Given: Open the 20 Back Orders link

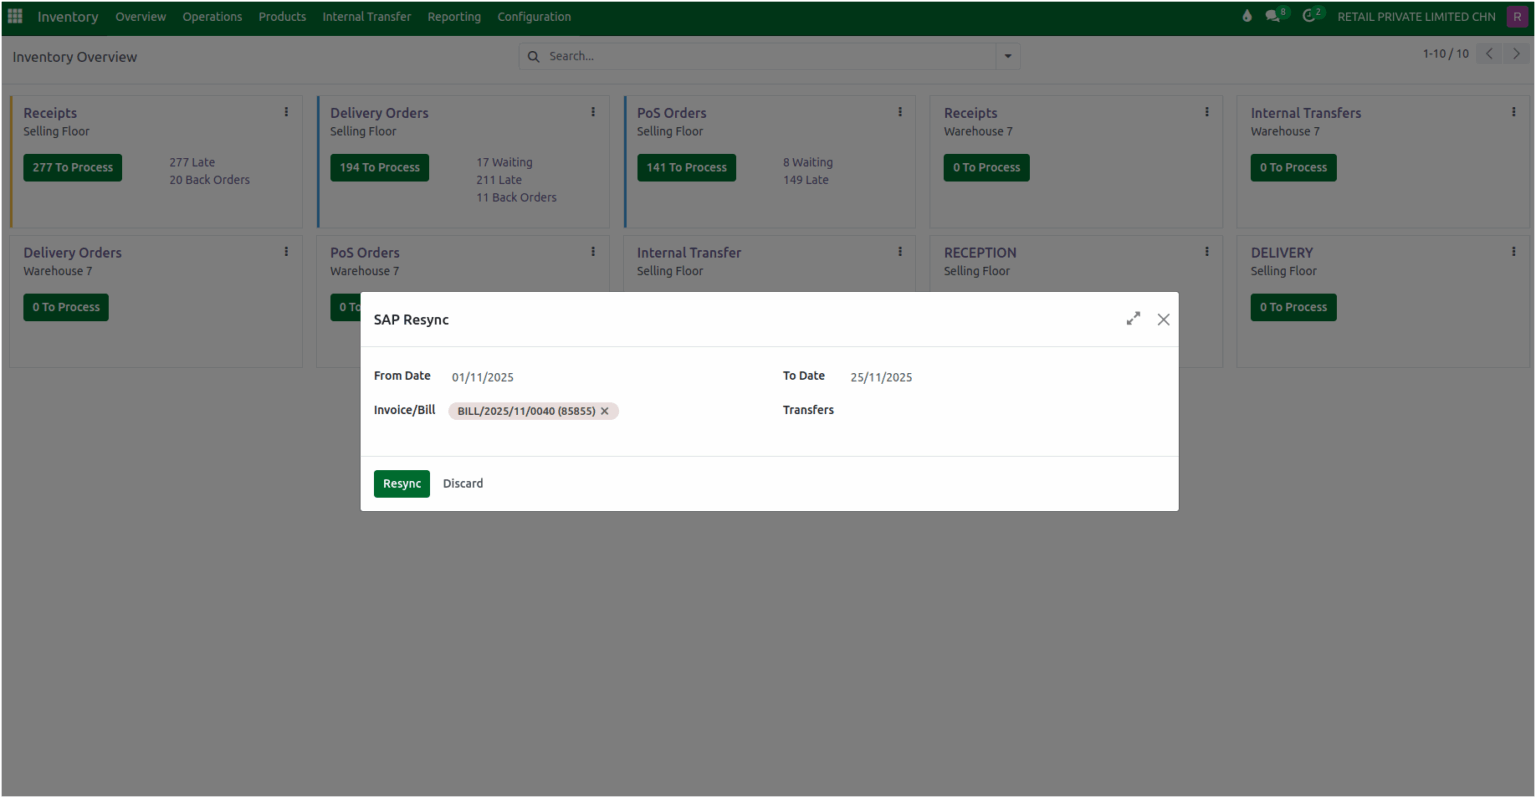Looking at the screenshot, I should pyautogui.click(x=210, y=180).
